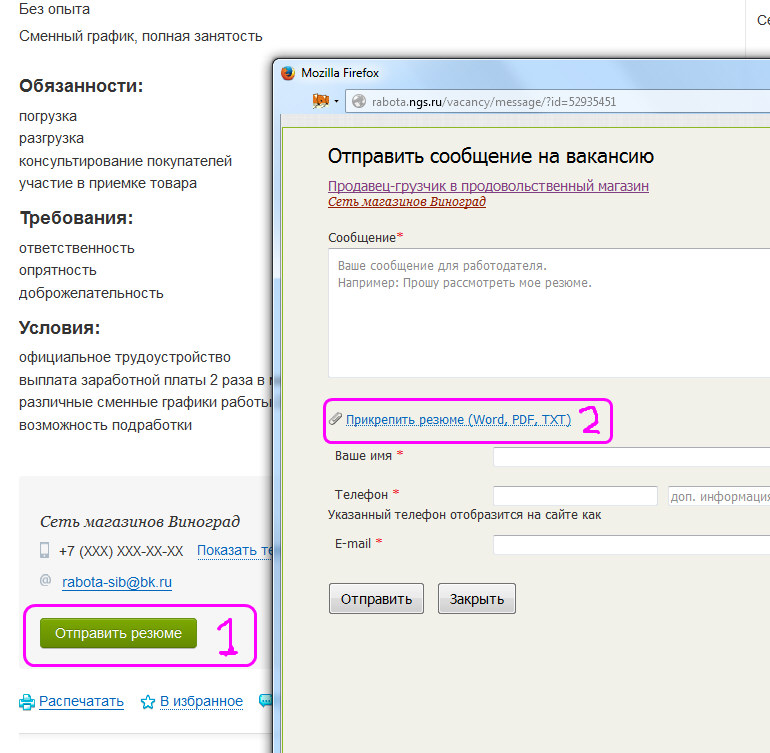Screen dimensions: 770x753
Task: Click the globe site identity icon
Action: pyautogui.click(x=359, y=101)
